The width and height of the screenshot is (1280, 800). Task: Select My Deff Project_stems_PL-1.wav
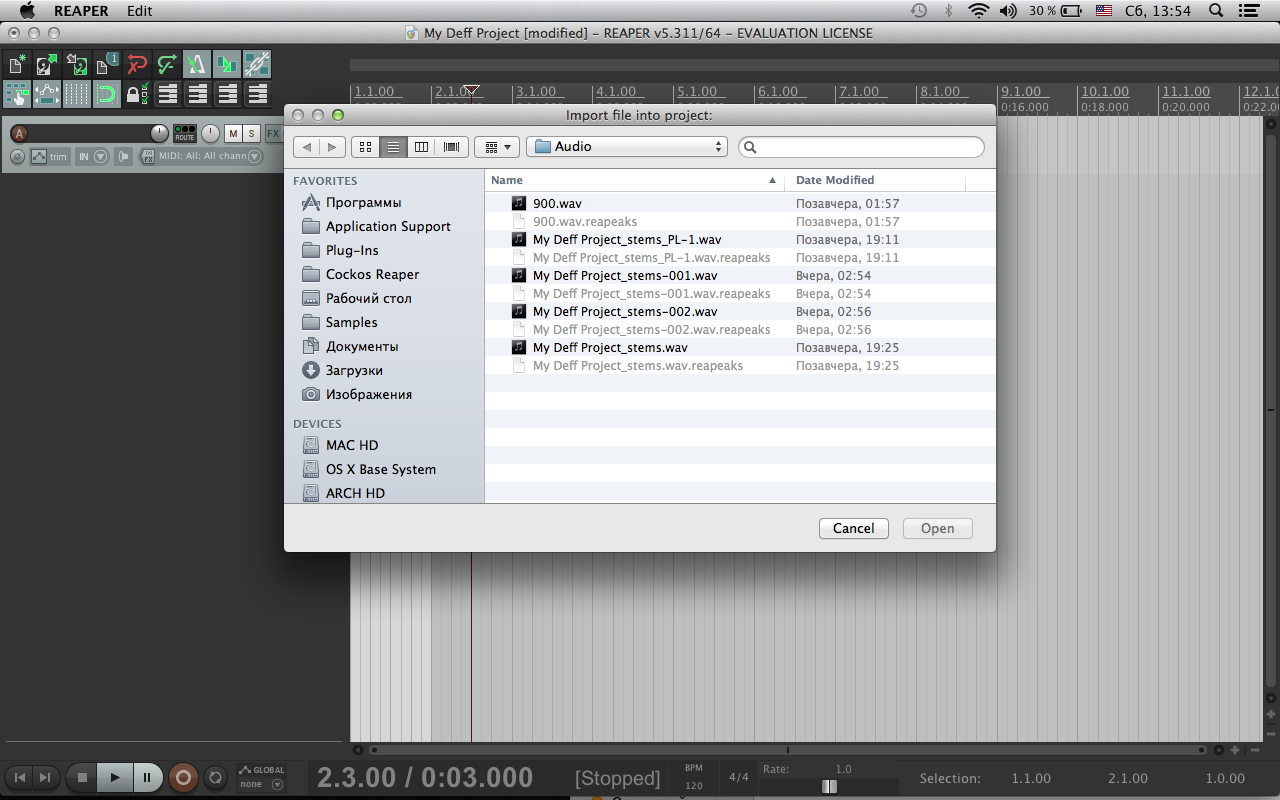point(740,239)
